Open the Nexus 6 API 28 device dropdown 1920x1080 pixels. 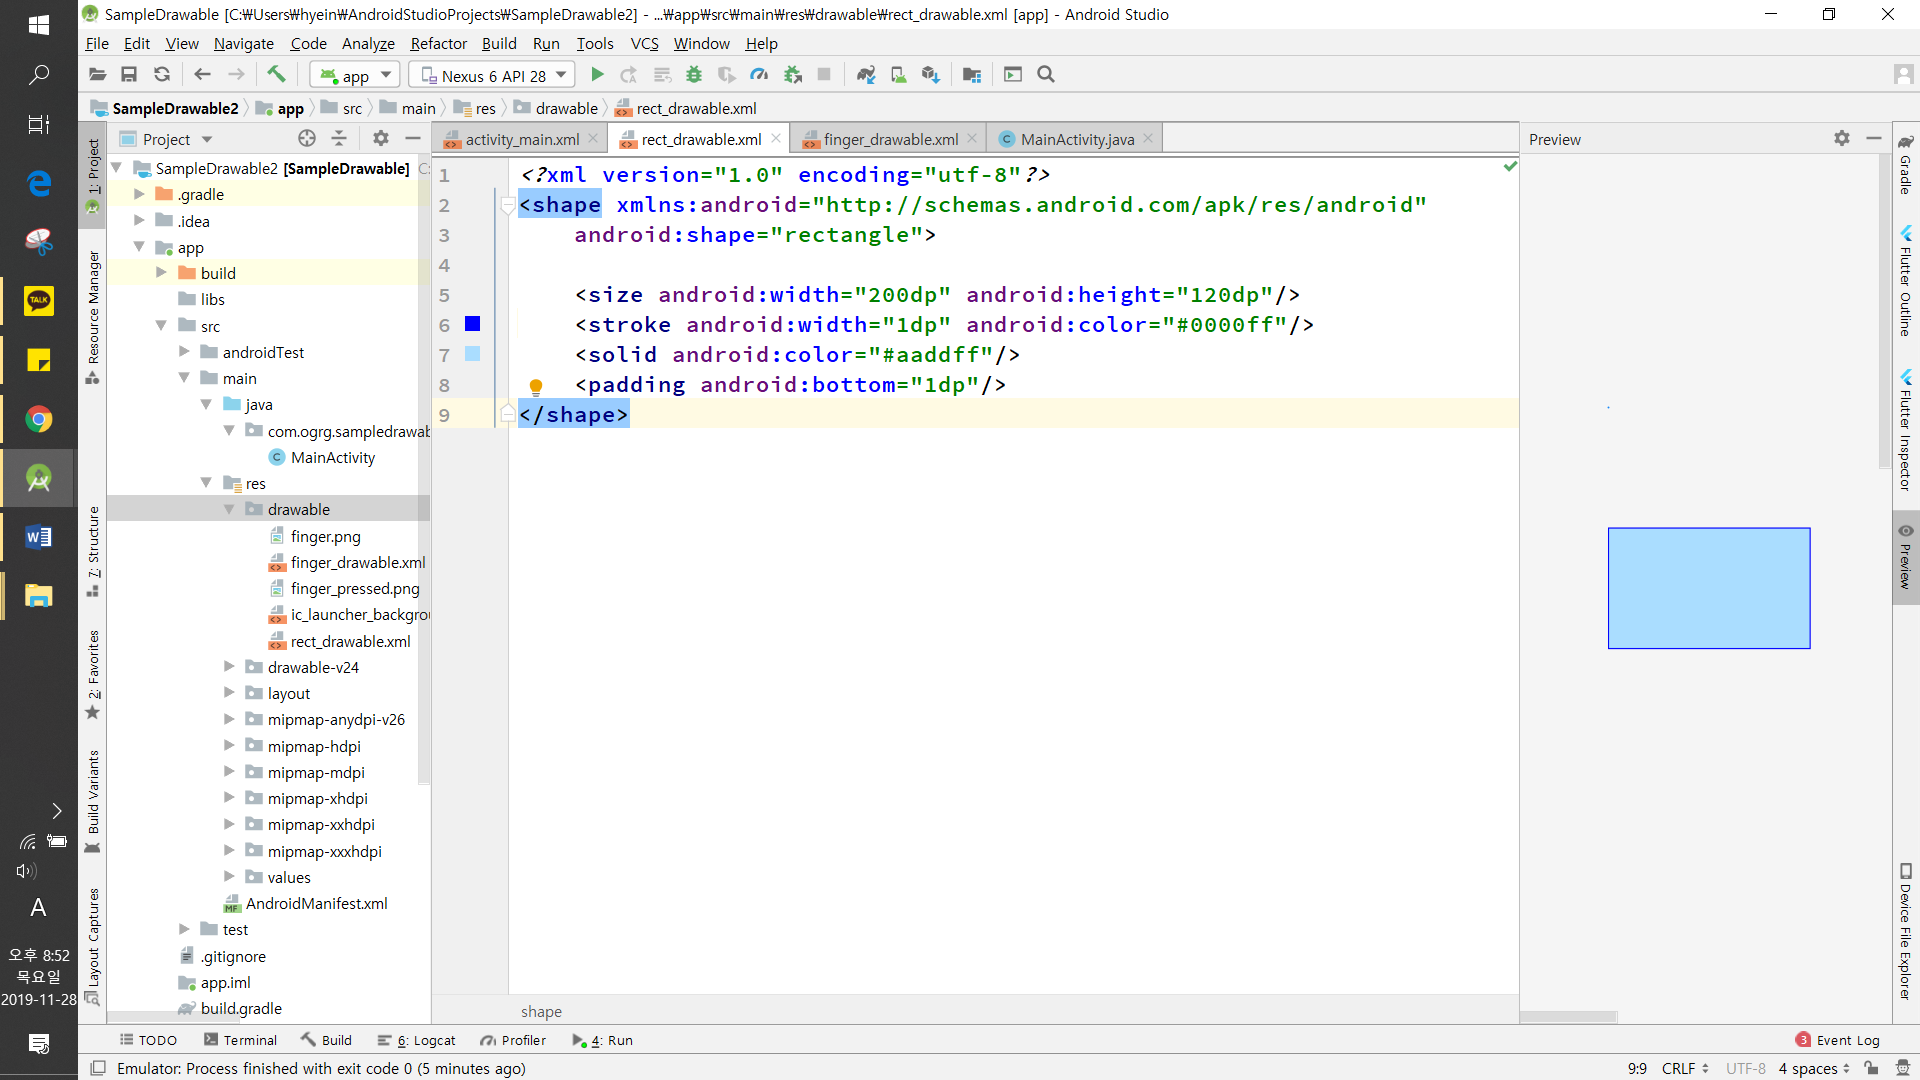tap(494, 75)
